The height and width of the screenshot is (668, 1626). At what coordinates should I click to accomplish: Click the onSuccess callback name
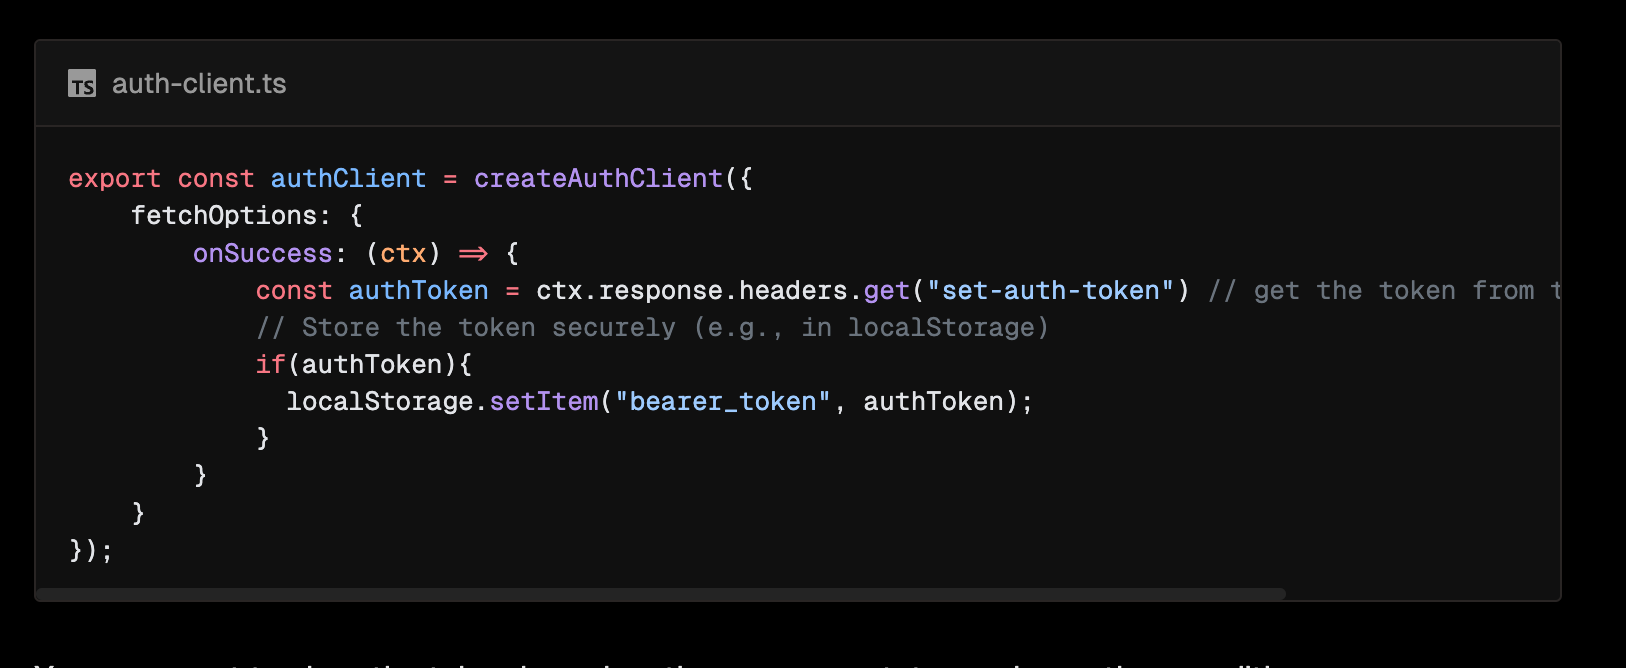click(x=262, y=254)
